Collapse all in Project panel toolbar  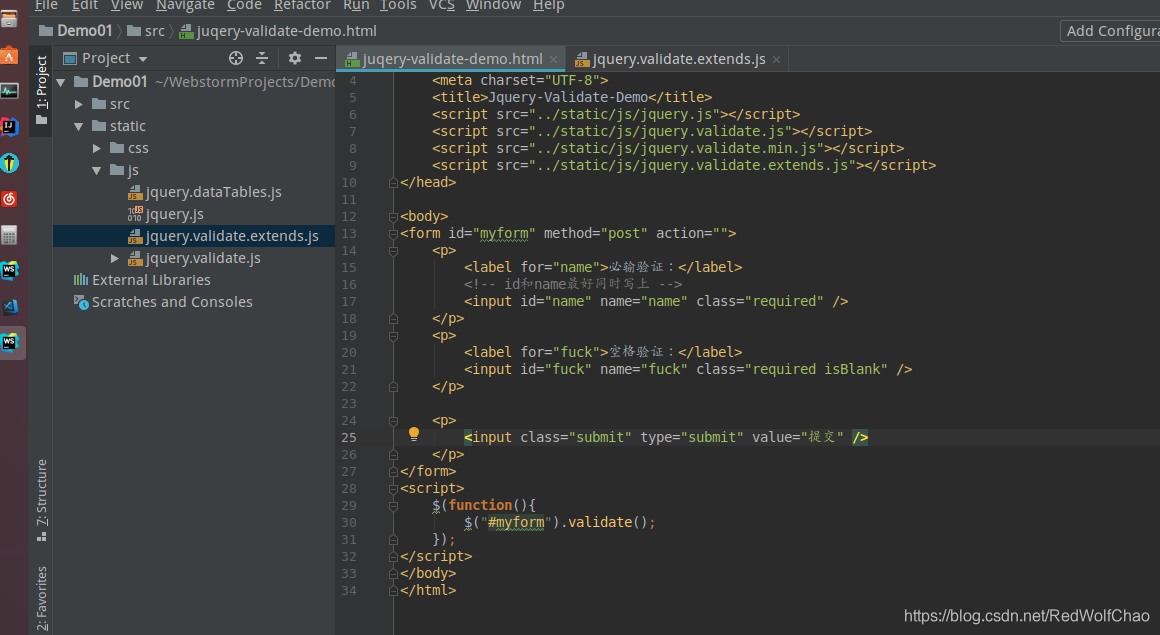tap(262, 58)
